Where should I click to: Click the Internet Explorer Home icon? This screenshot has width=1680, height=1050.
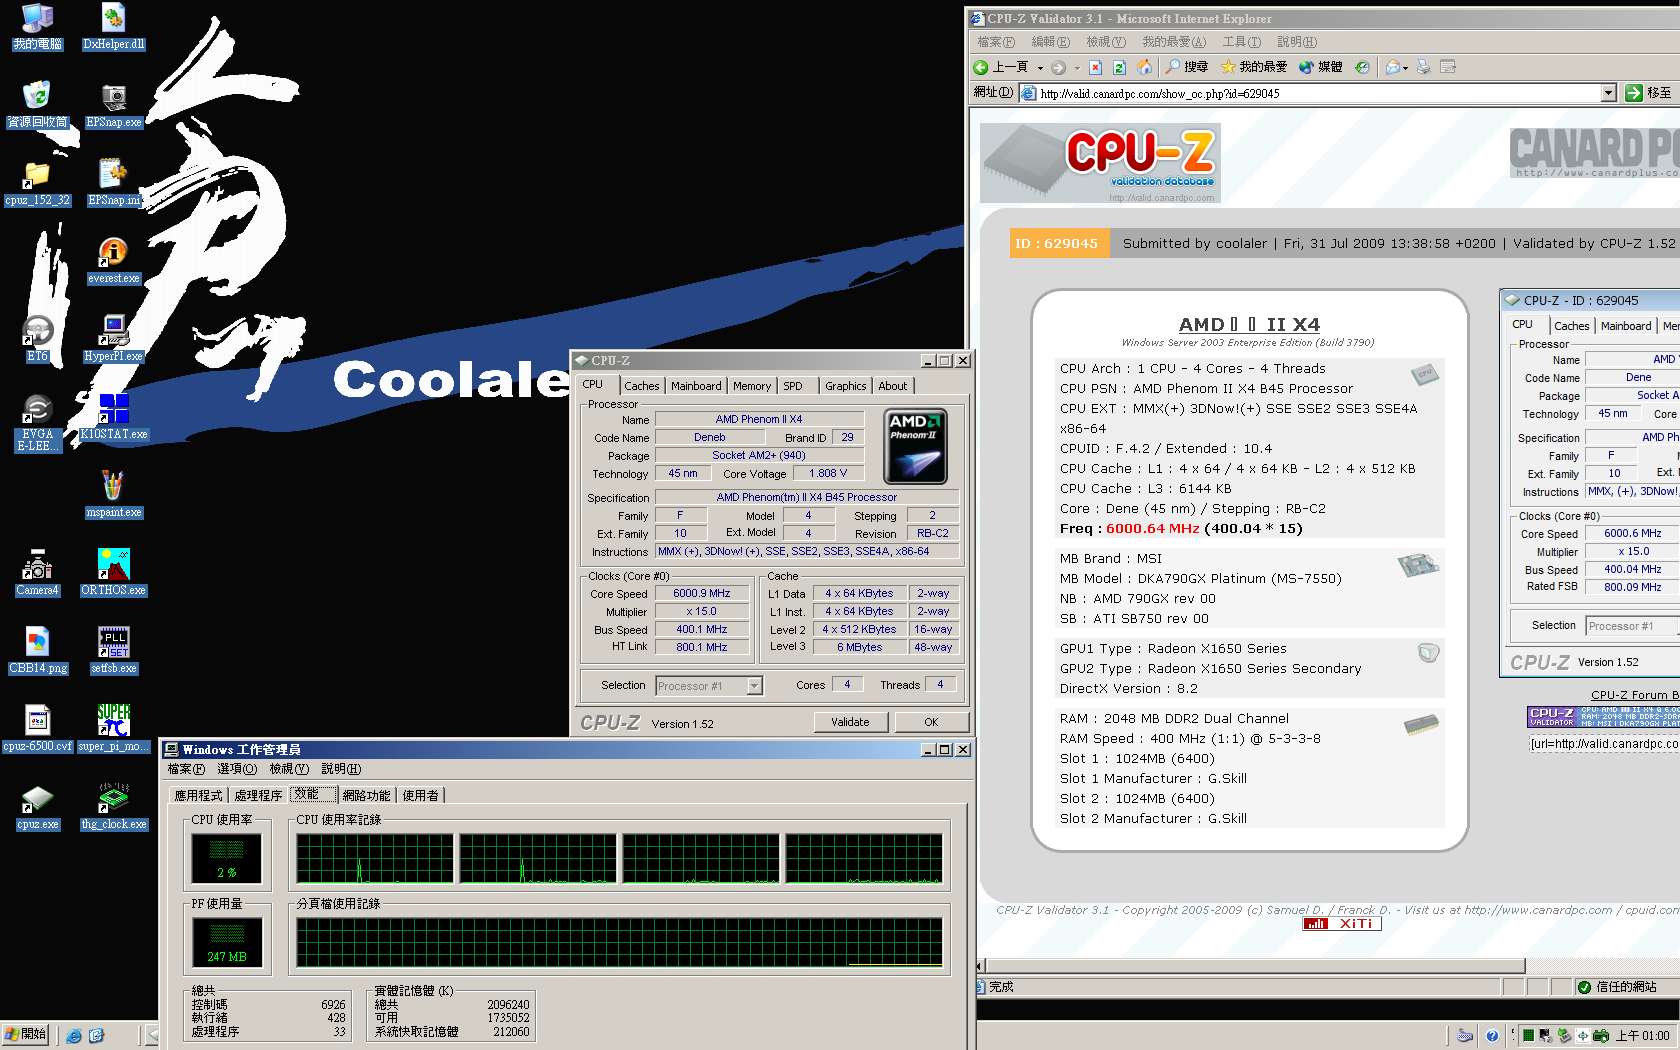[x=1144, y=67]
